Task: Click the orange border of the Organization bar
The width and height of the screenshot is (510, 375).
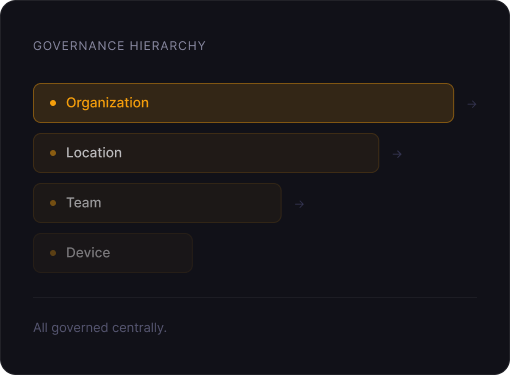Action: pos(243,84)
